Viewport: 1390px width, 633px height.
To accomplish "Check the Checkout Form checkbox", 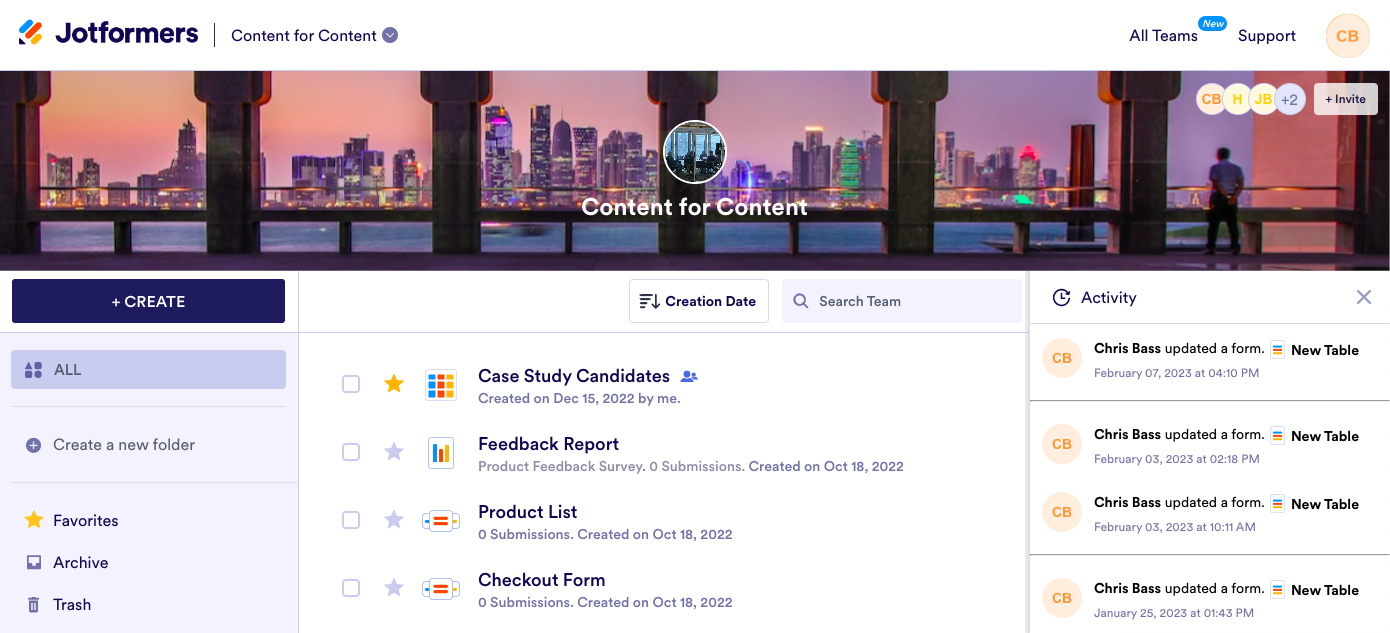I will pos(351,588).
